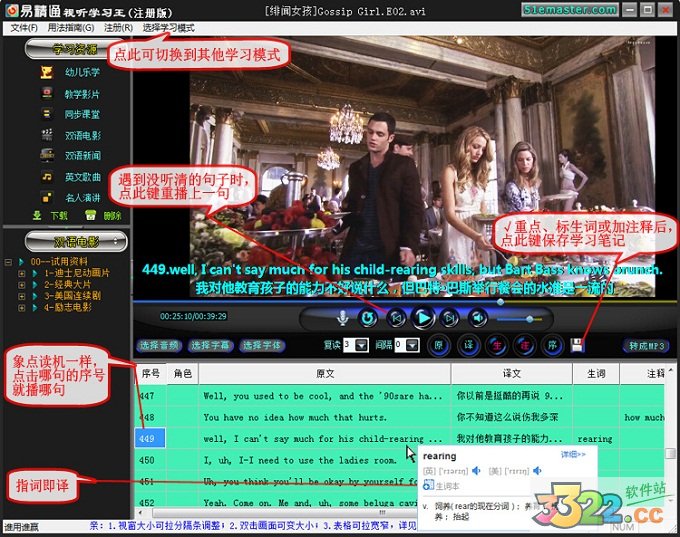
Task: Select the highlighted sentence number 449
Action: tap(150, 438)
